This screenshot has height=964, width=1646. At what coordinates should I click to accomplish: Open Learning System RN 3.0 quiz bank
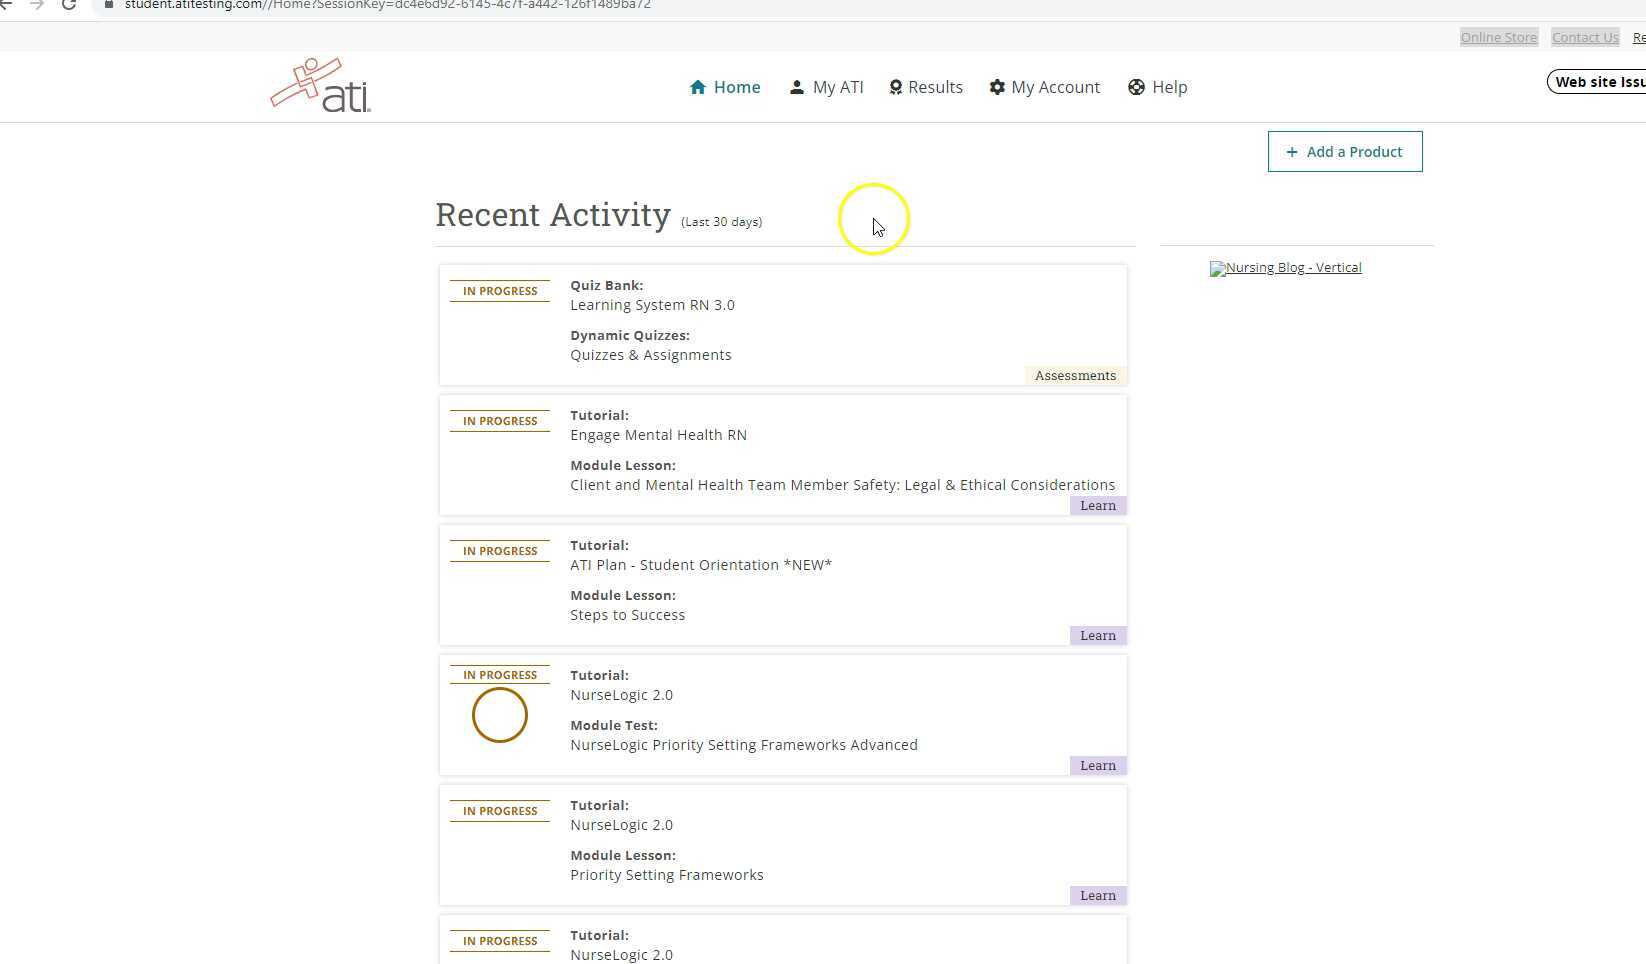[652, 305]
